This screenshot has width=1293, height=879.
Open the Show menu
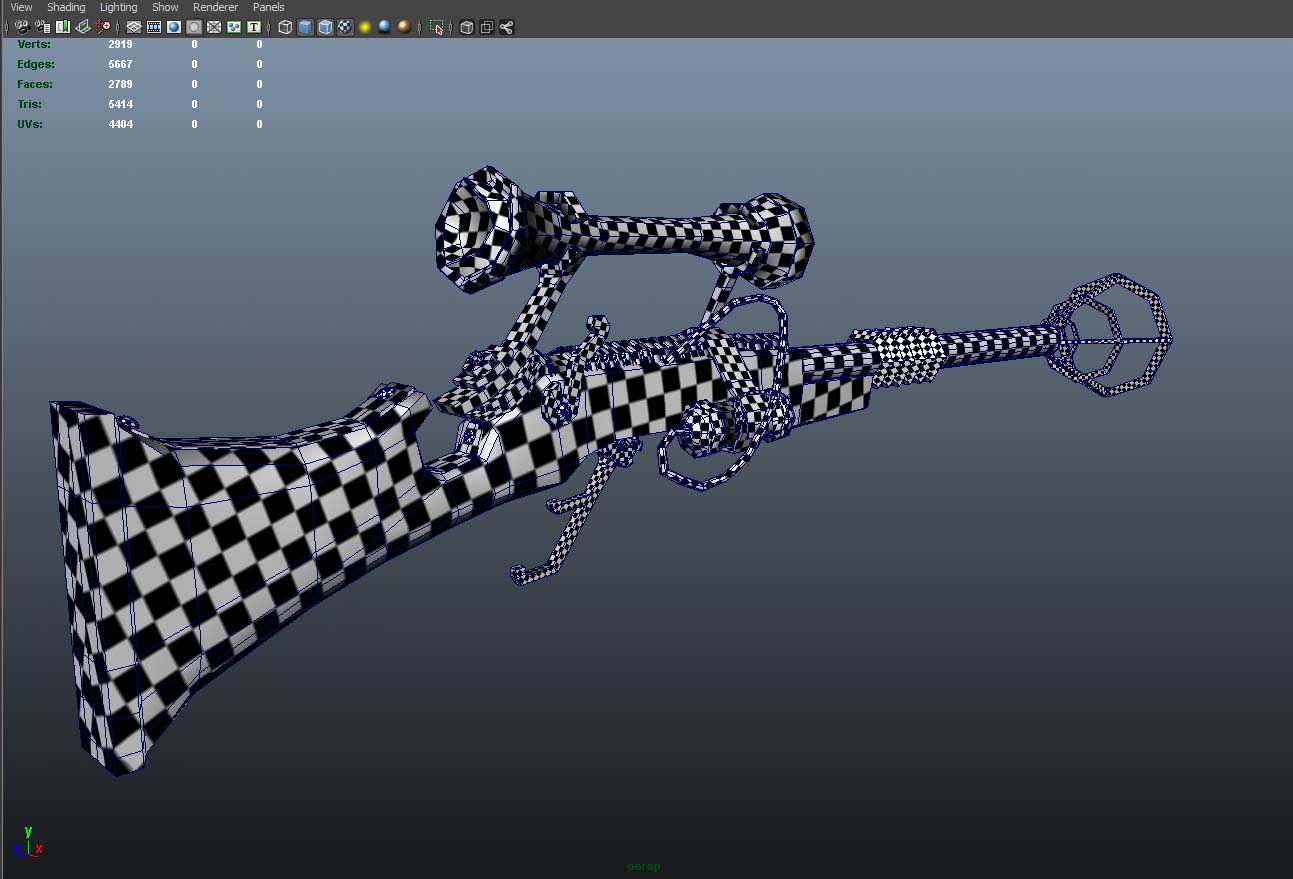[x=165, y=7]
